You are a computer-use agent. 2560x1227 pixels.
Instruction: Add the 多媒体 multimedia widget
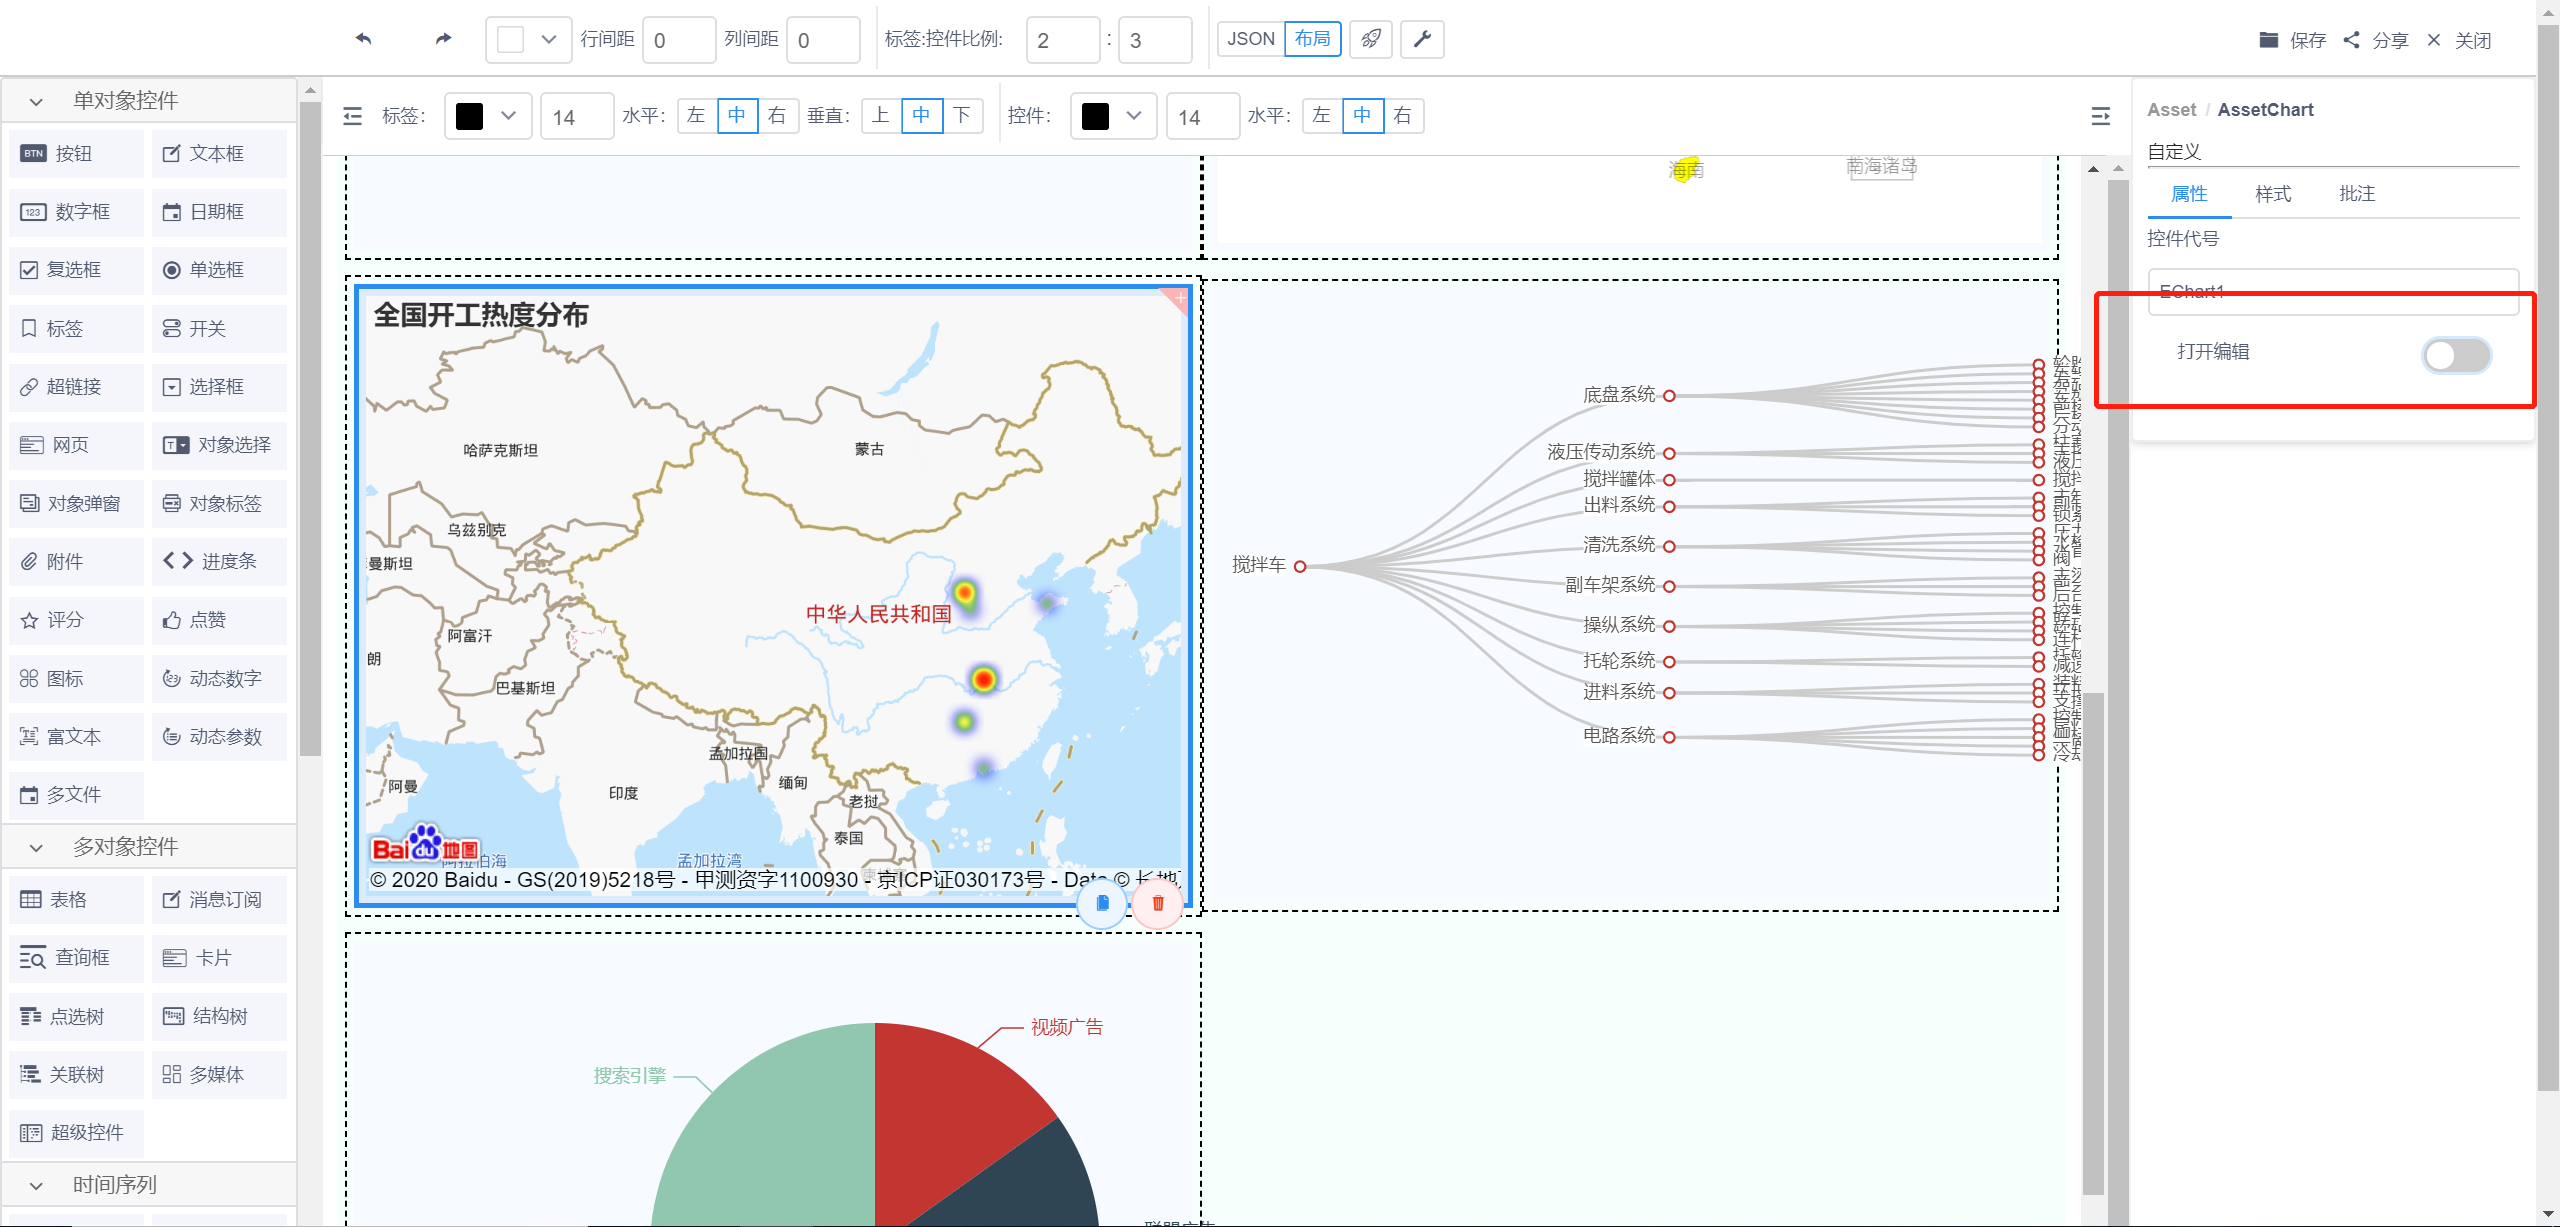pyautogui.click(x=219, y=1075)
